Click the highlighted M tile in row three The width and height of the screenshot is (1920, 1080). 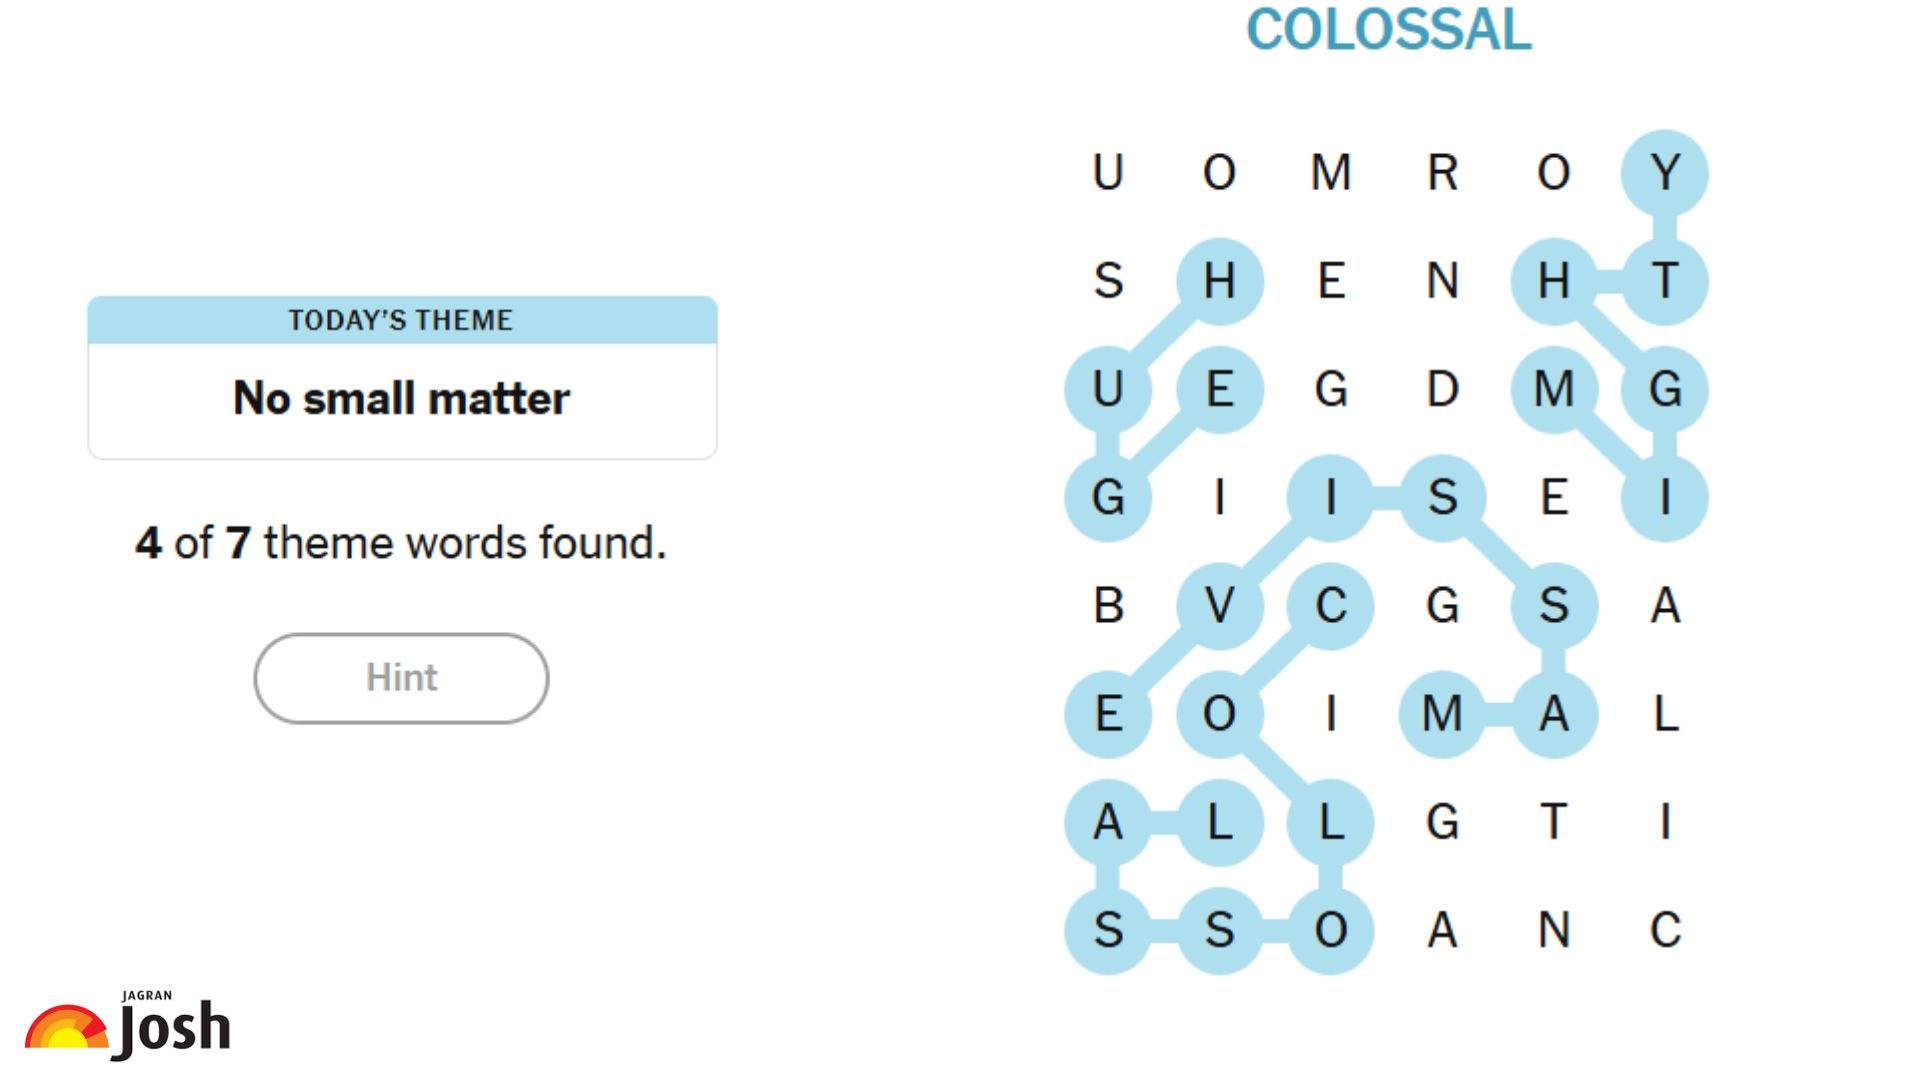1554,390
